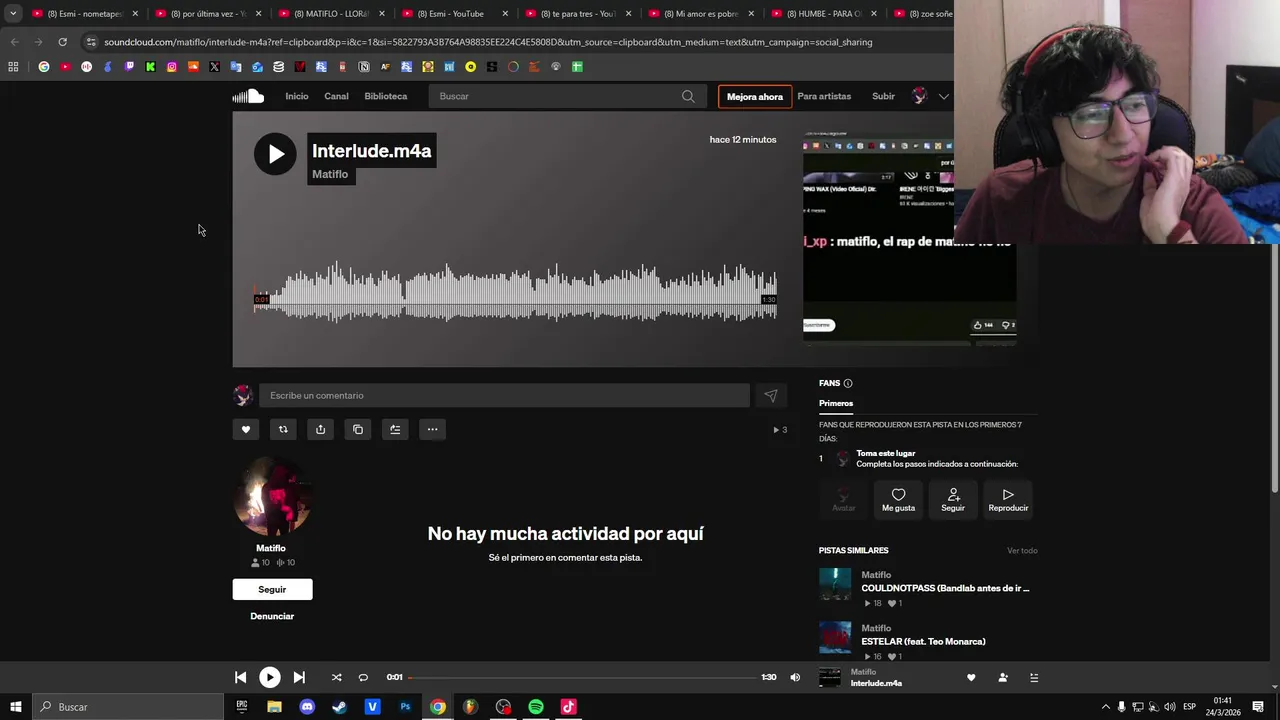Open the tab search dropdown arrow
Viewport: 1280px width, 720px height.
pos(13,14)
